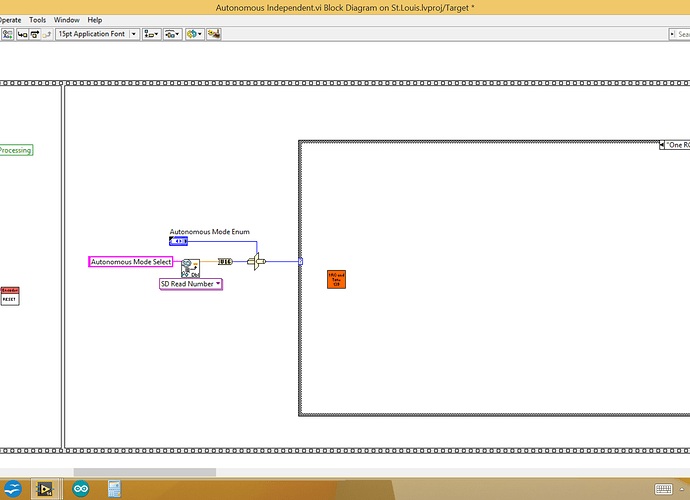Select the Autonomous Mode Select string constant
690x500 pixels.
(x=131, y=261)
